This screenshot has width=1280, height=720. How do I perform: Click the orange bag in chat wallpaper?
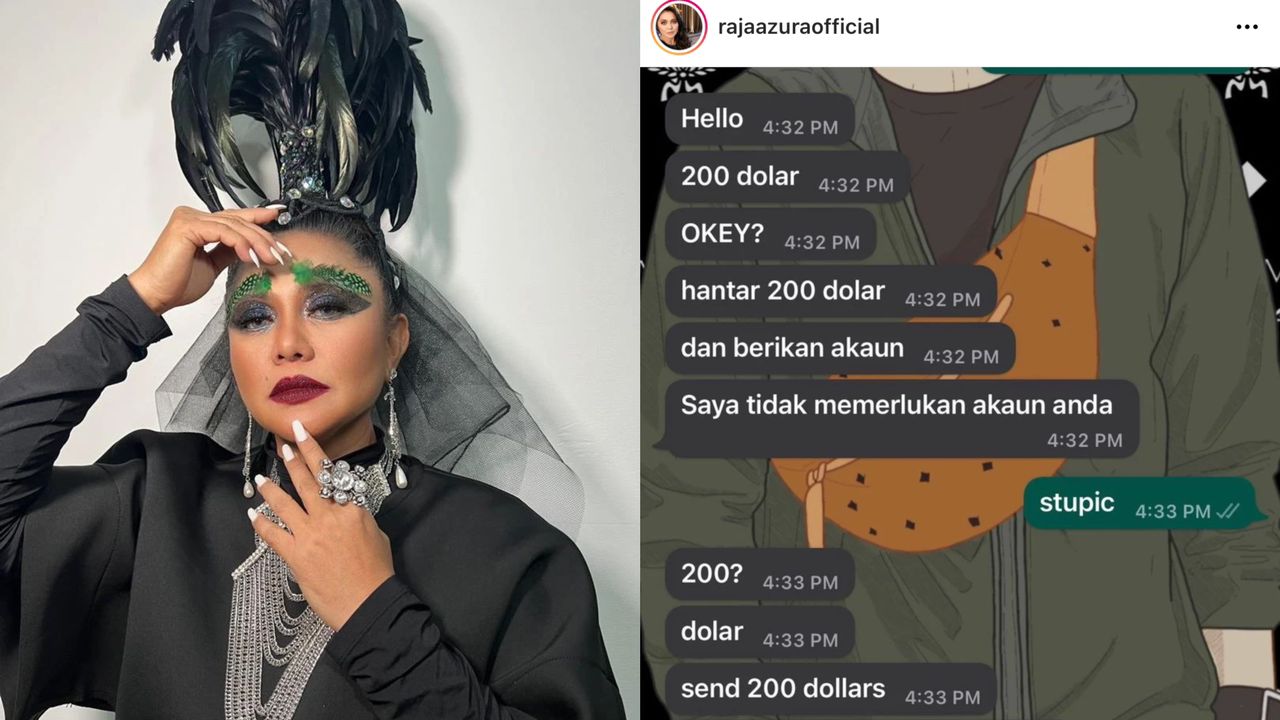point(940,400)
